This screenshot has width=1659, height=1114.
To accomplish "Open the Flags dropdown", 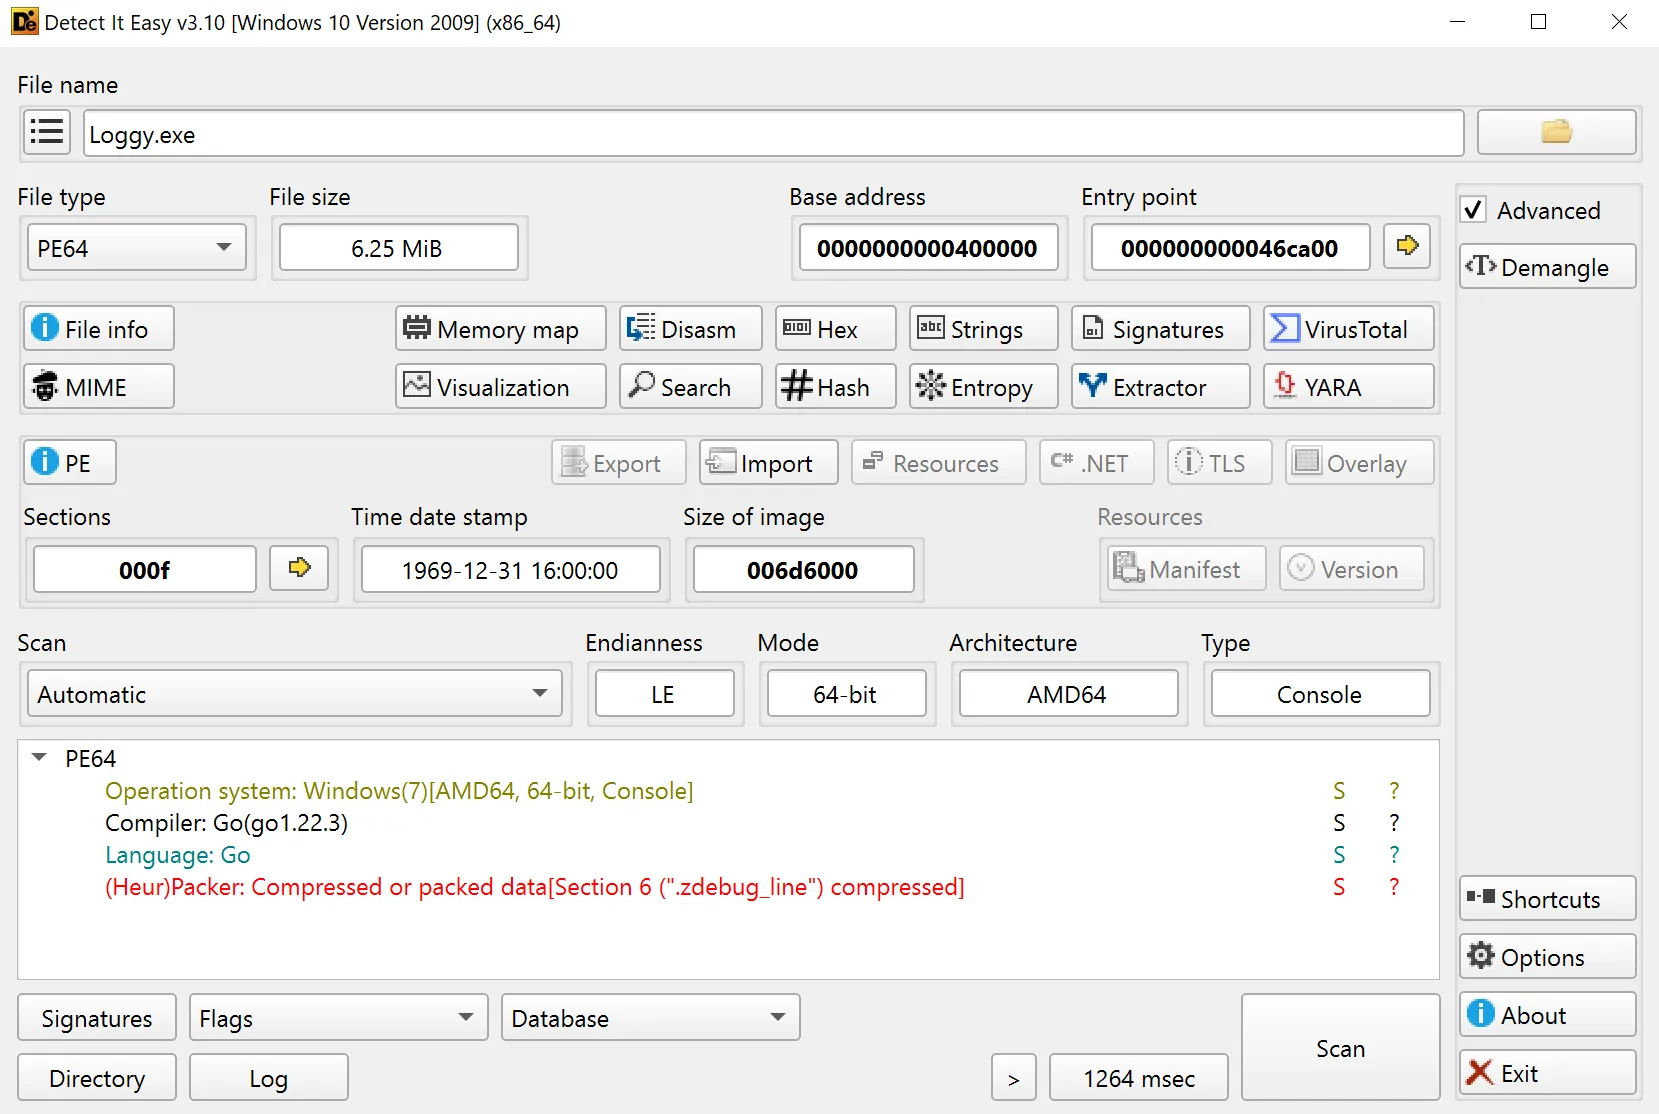I will (338, 1018).
